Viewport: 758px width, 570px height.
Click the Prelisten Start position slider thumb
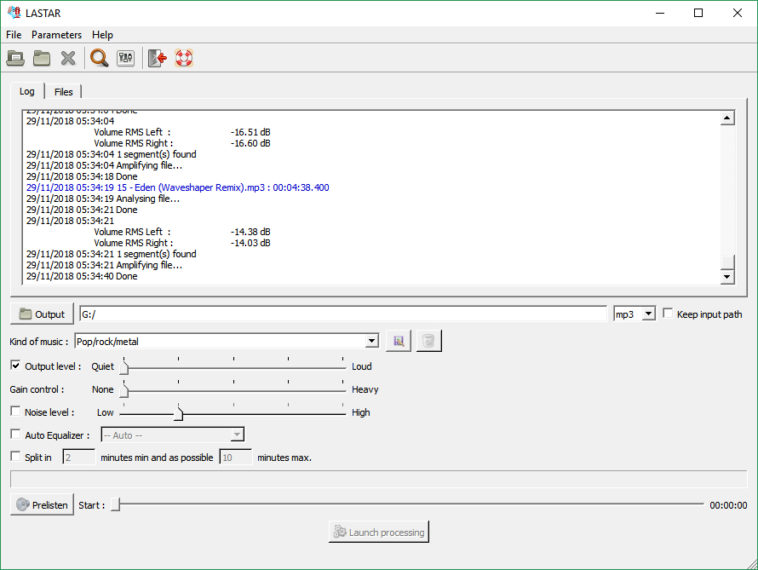click(x=116, y=505)
